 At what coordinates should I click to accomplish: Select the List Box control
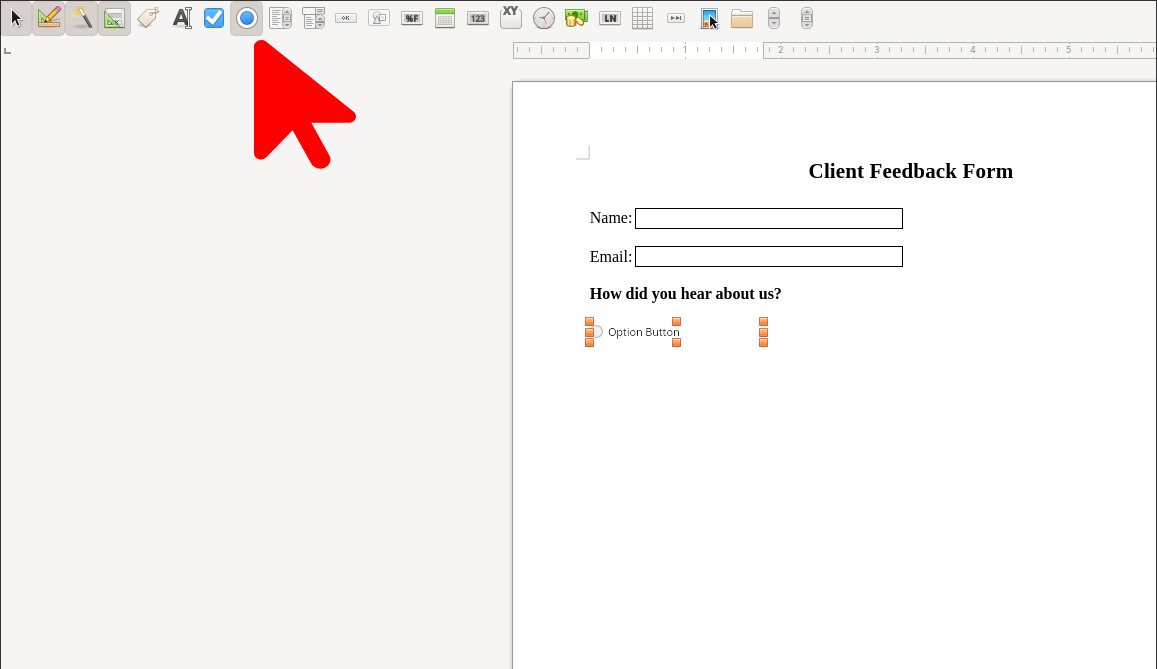pos(280,18)
